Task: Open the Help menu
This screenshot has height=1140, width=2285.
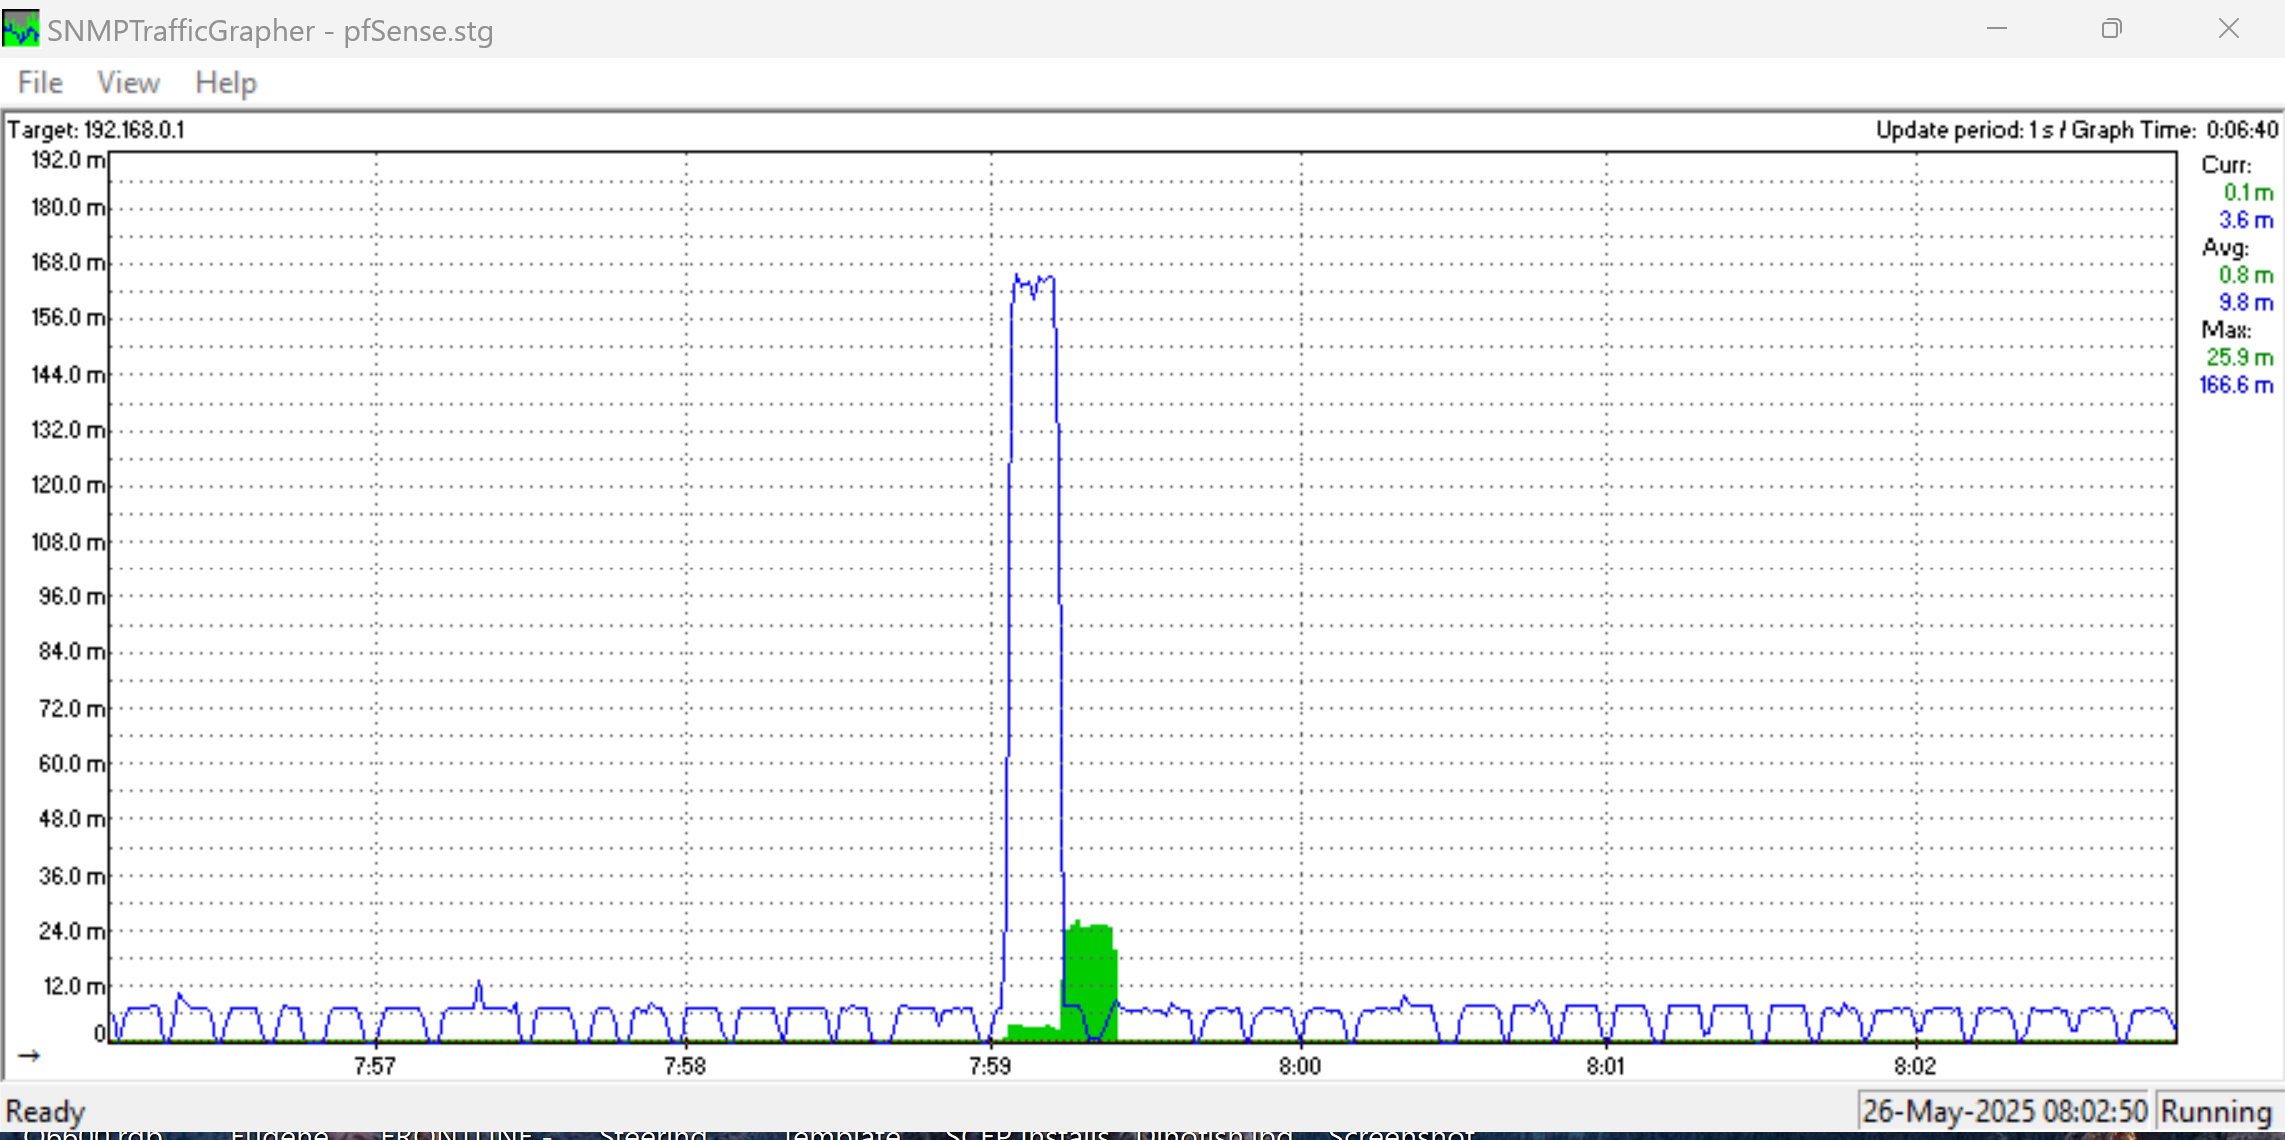Action: point(226,83)
